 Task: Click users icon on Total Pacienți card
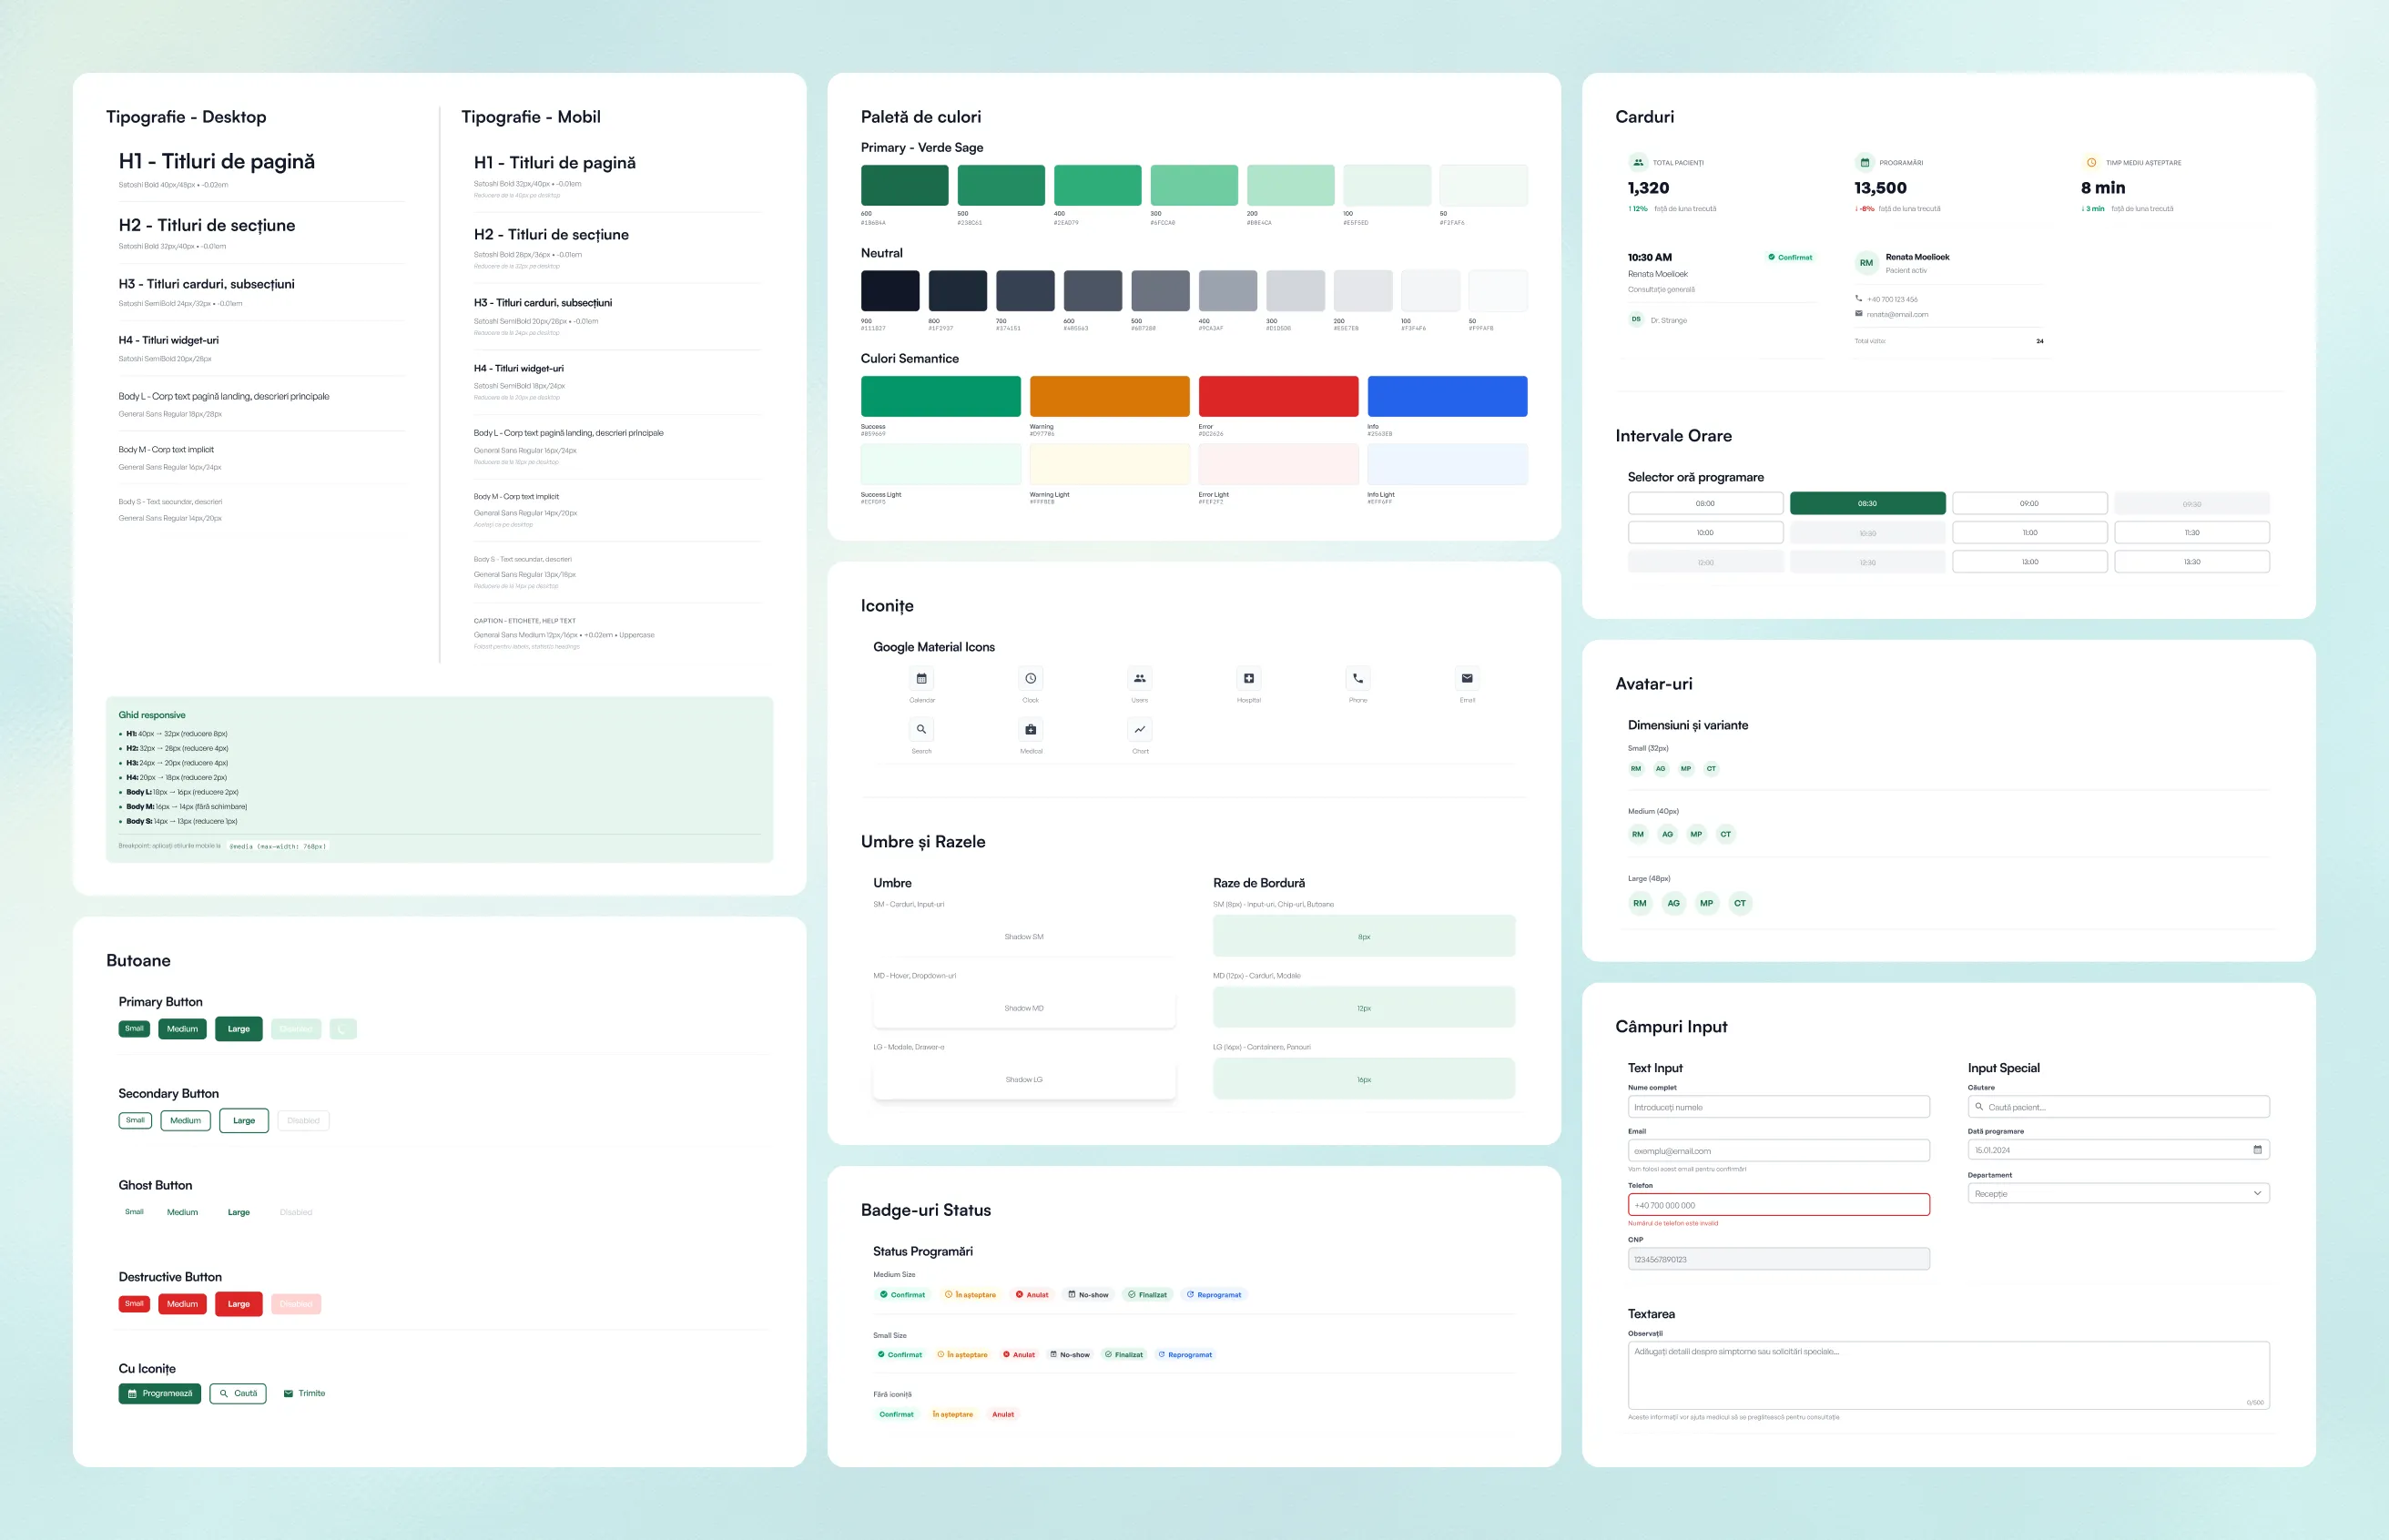pos(1637,162)
